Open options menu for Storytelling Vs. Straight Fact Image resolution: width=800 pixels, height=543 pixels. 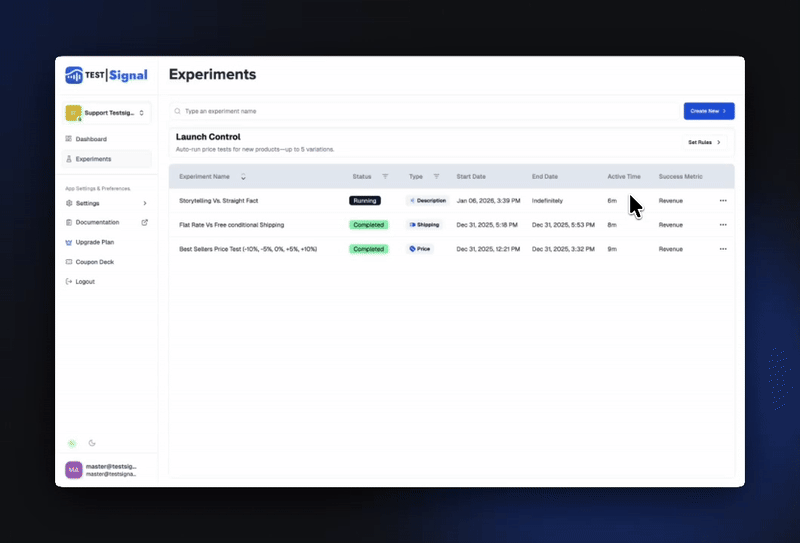click(722, 201)
